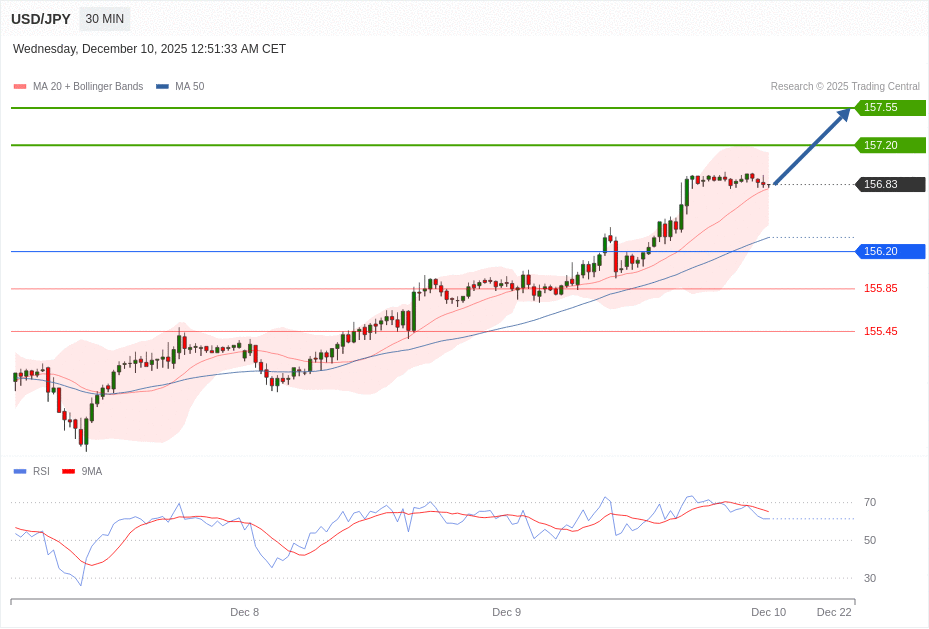Viewport: 929px width, 629px height.
Task: Click the black 156.83 current price tag
Action: 888,184
